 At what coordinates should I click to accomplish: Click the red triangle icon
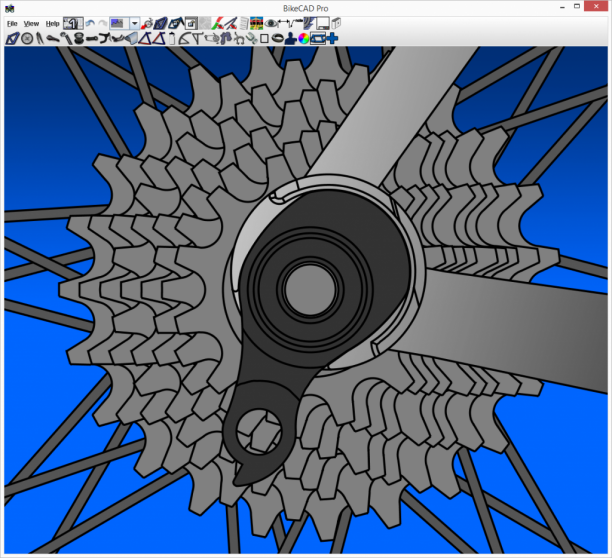tap(159, 39)
